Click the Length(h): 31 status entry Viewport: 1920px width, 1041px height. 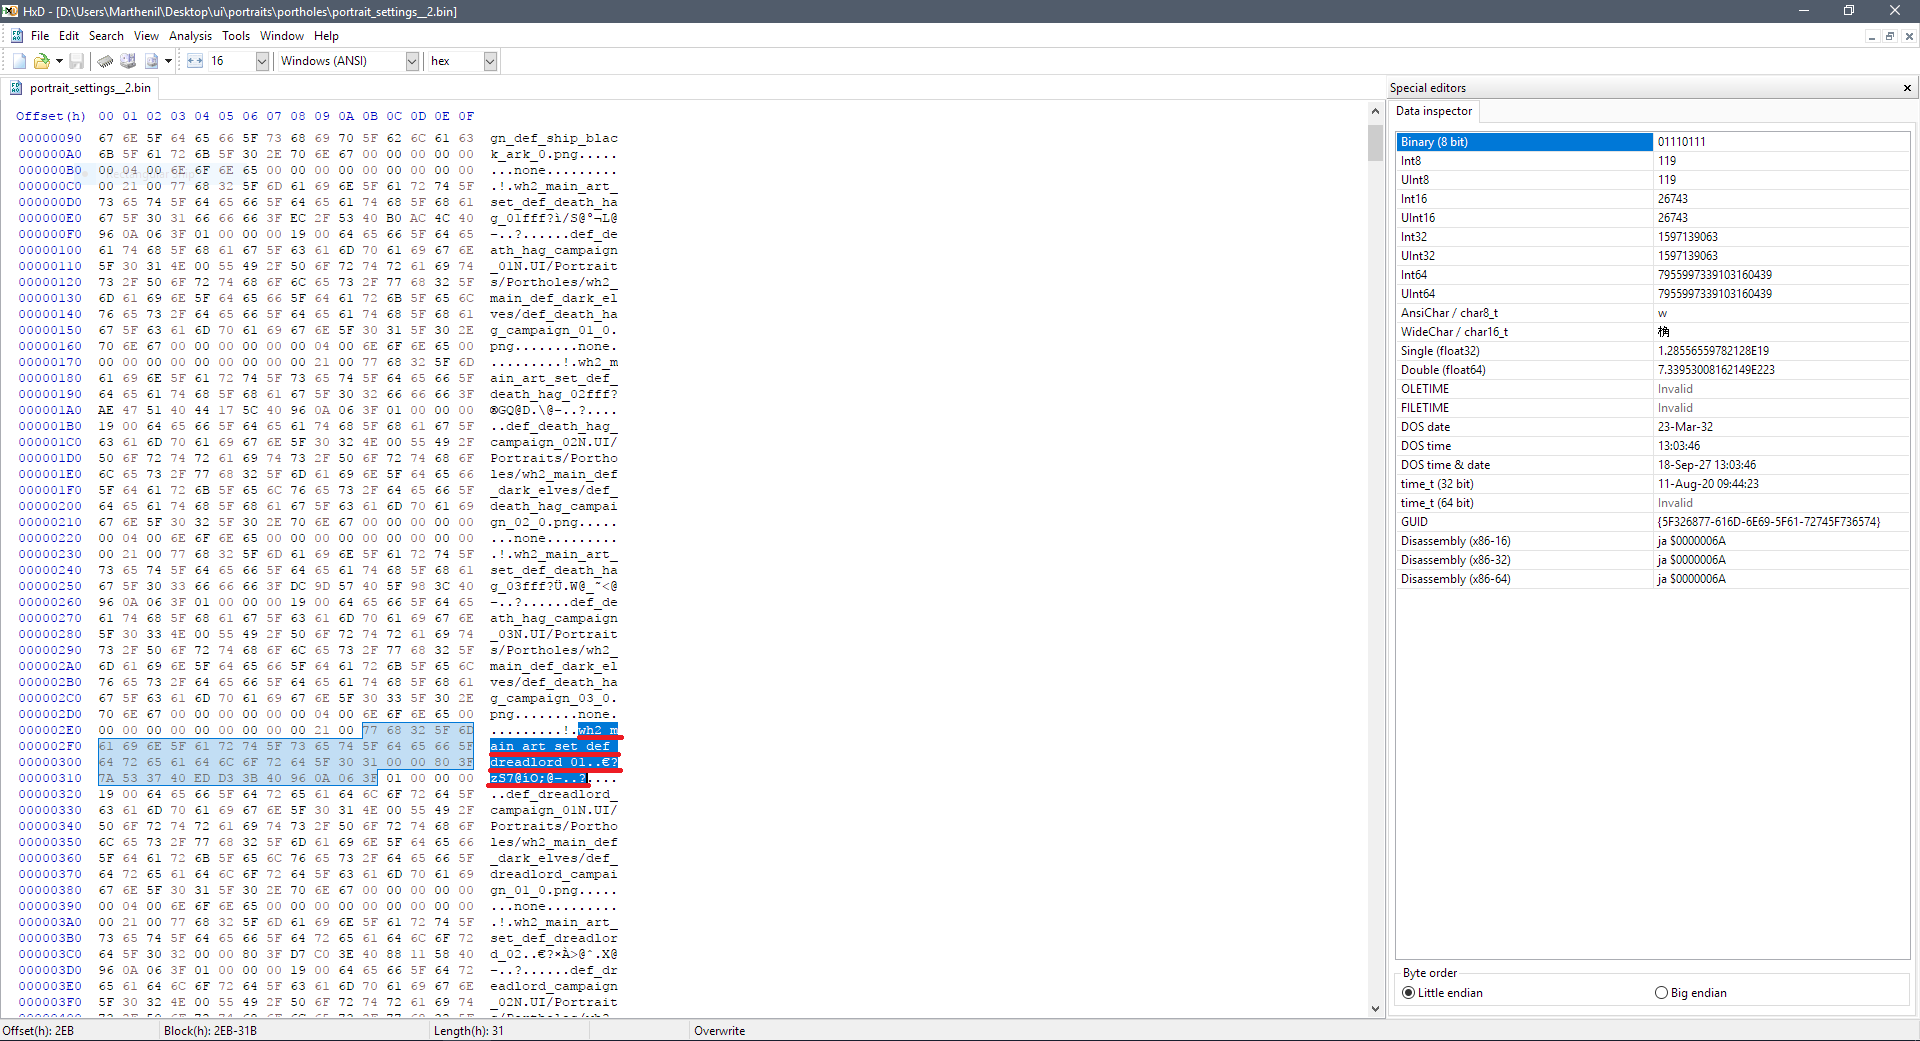(x=469, y=1031)
